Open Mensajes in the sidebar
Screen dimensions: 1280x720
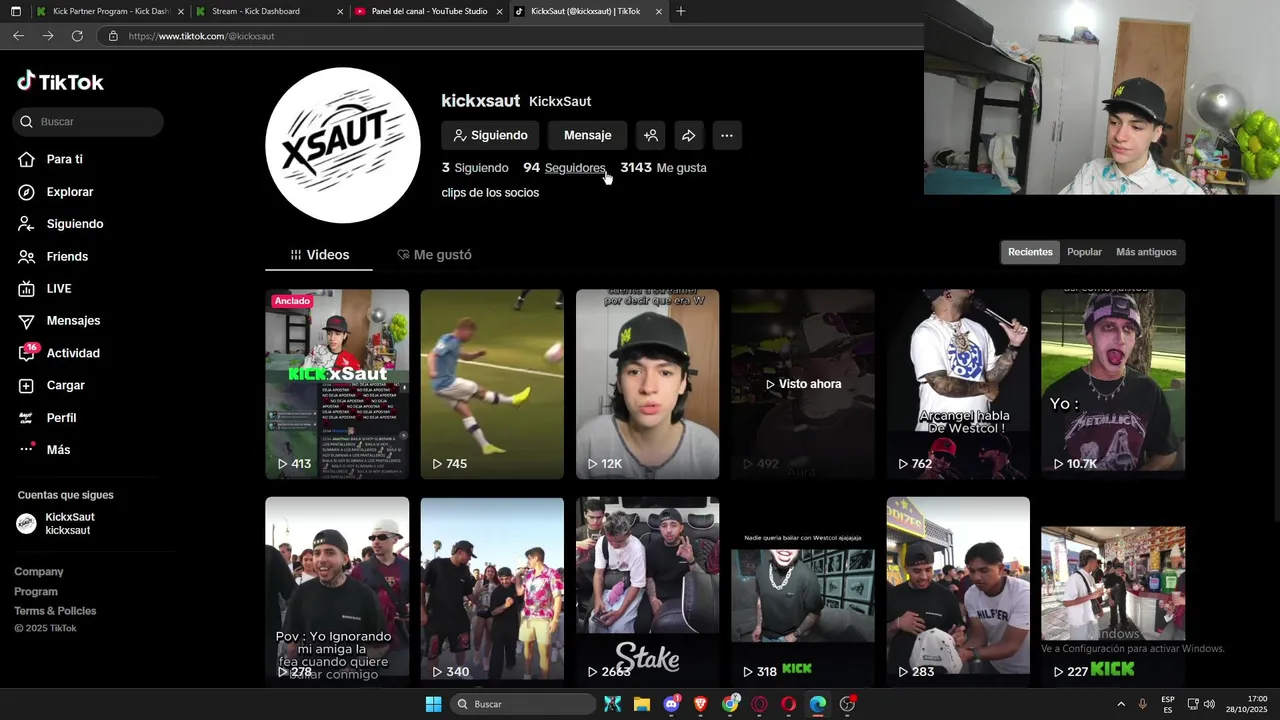[73, 321]
